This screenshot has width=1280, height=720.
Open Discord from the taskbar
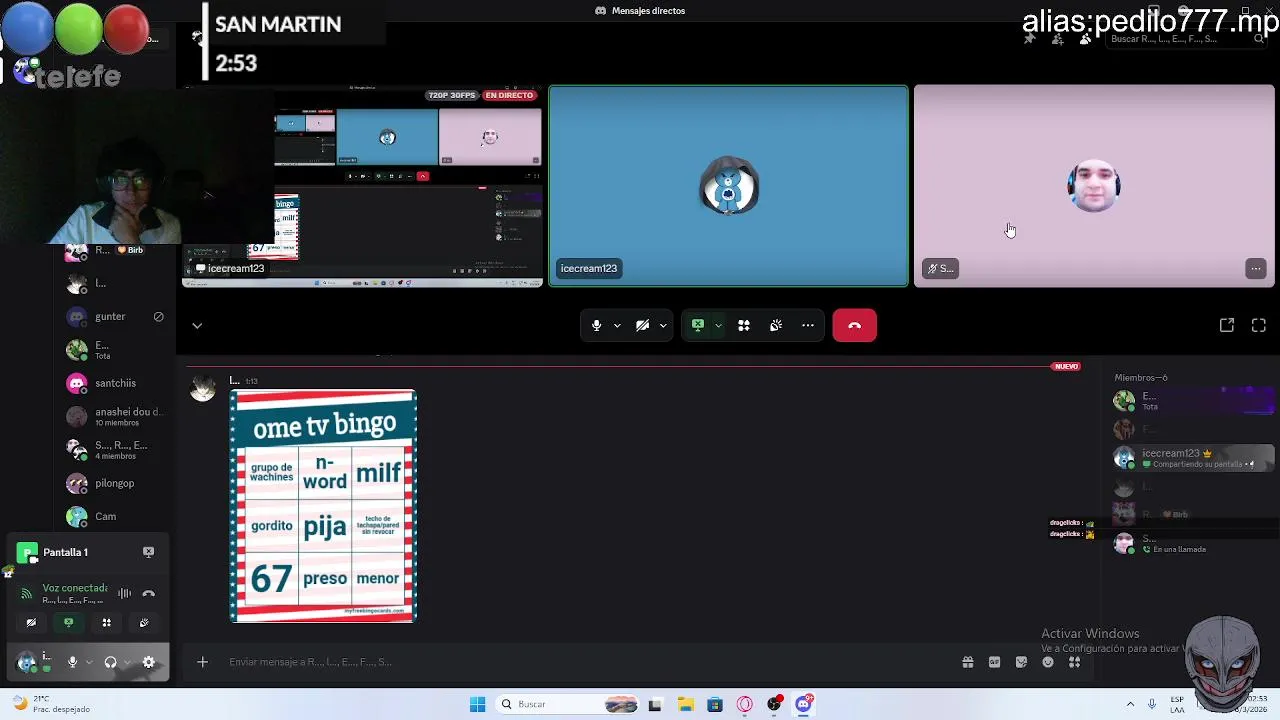point(804,704)
